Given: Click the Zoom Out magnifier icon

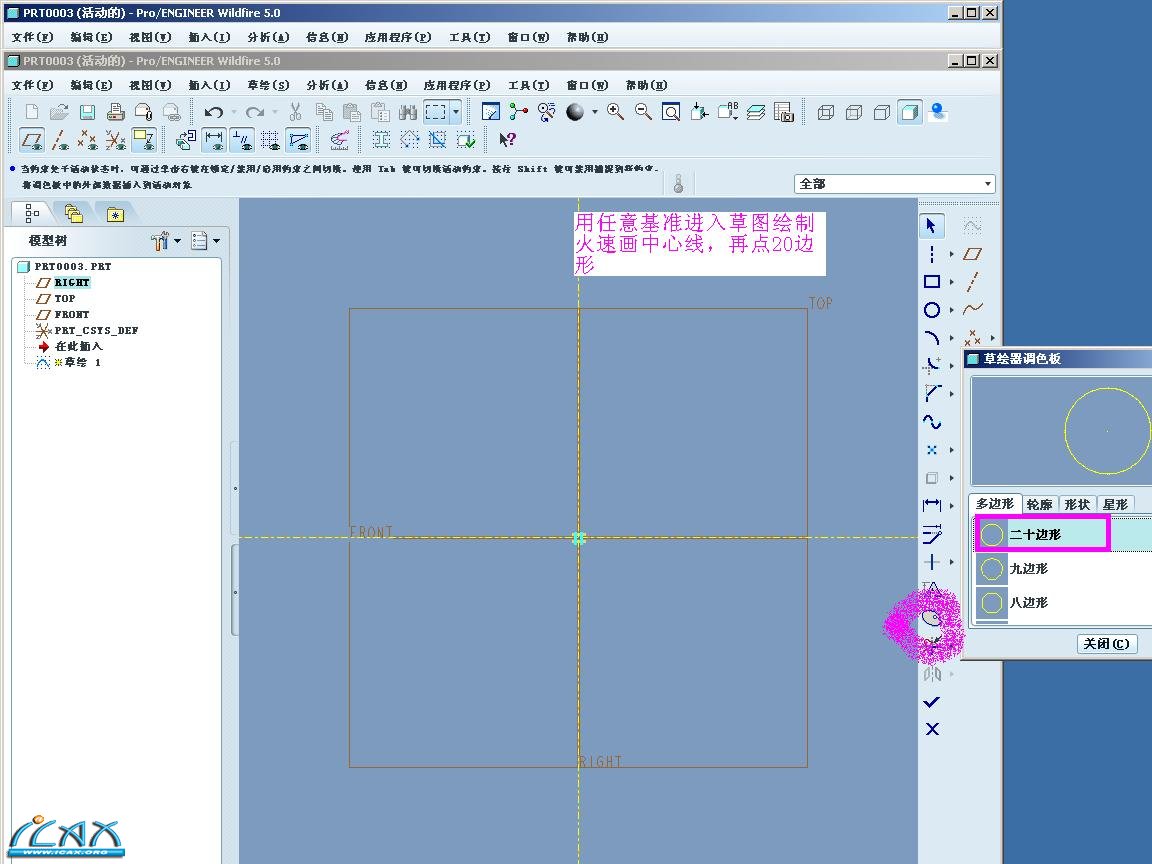Looking at the screenshot, I should point(644,112).
